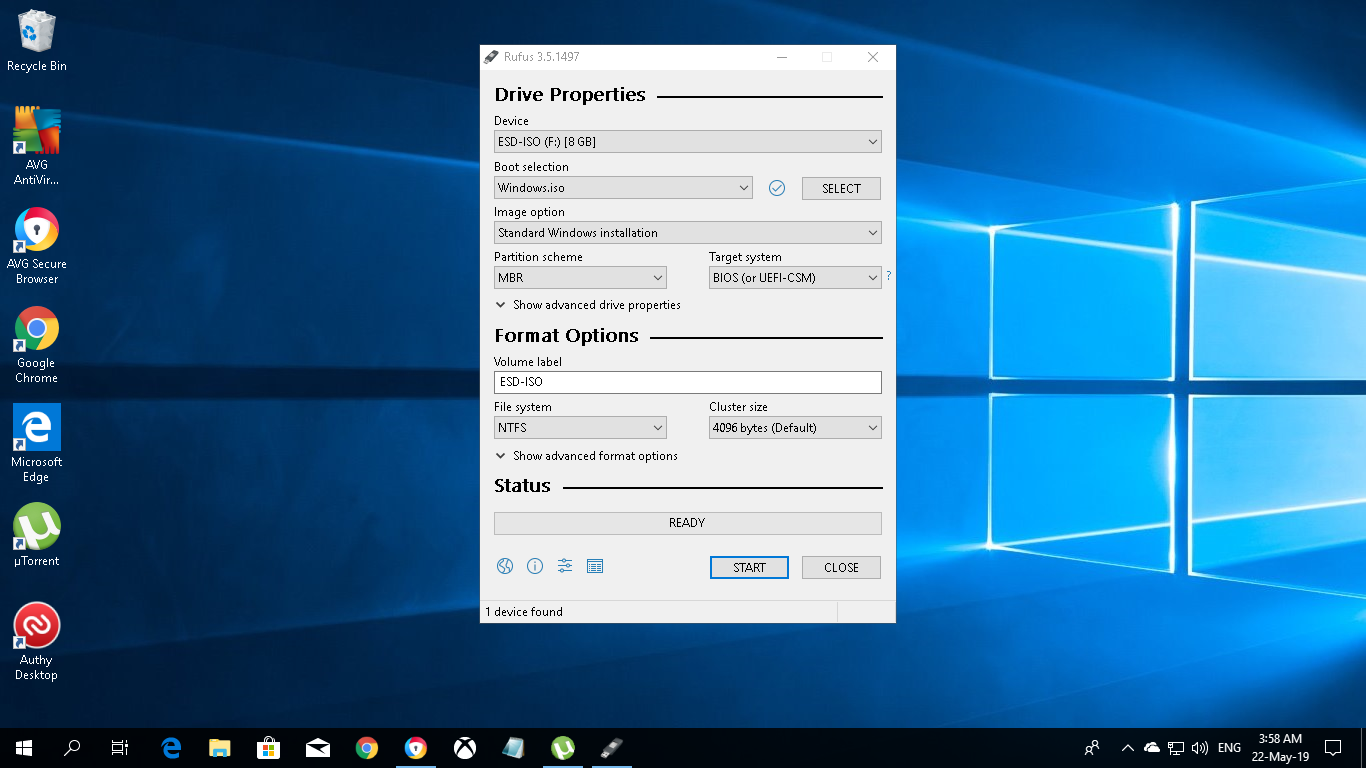
Task: Minimize the Rufus window
Action: (781, 57)
